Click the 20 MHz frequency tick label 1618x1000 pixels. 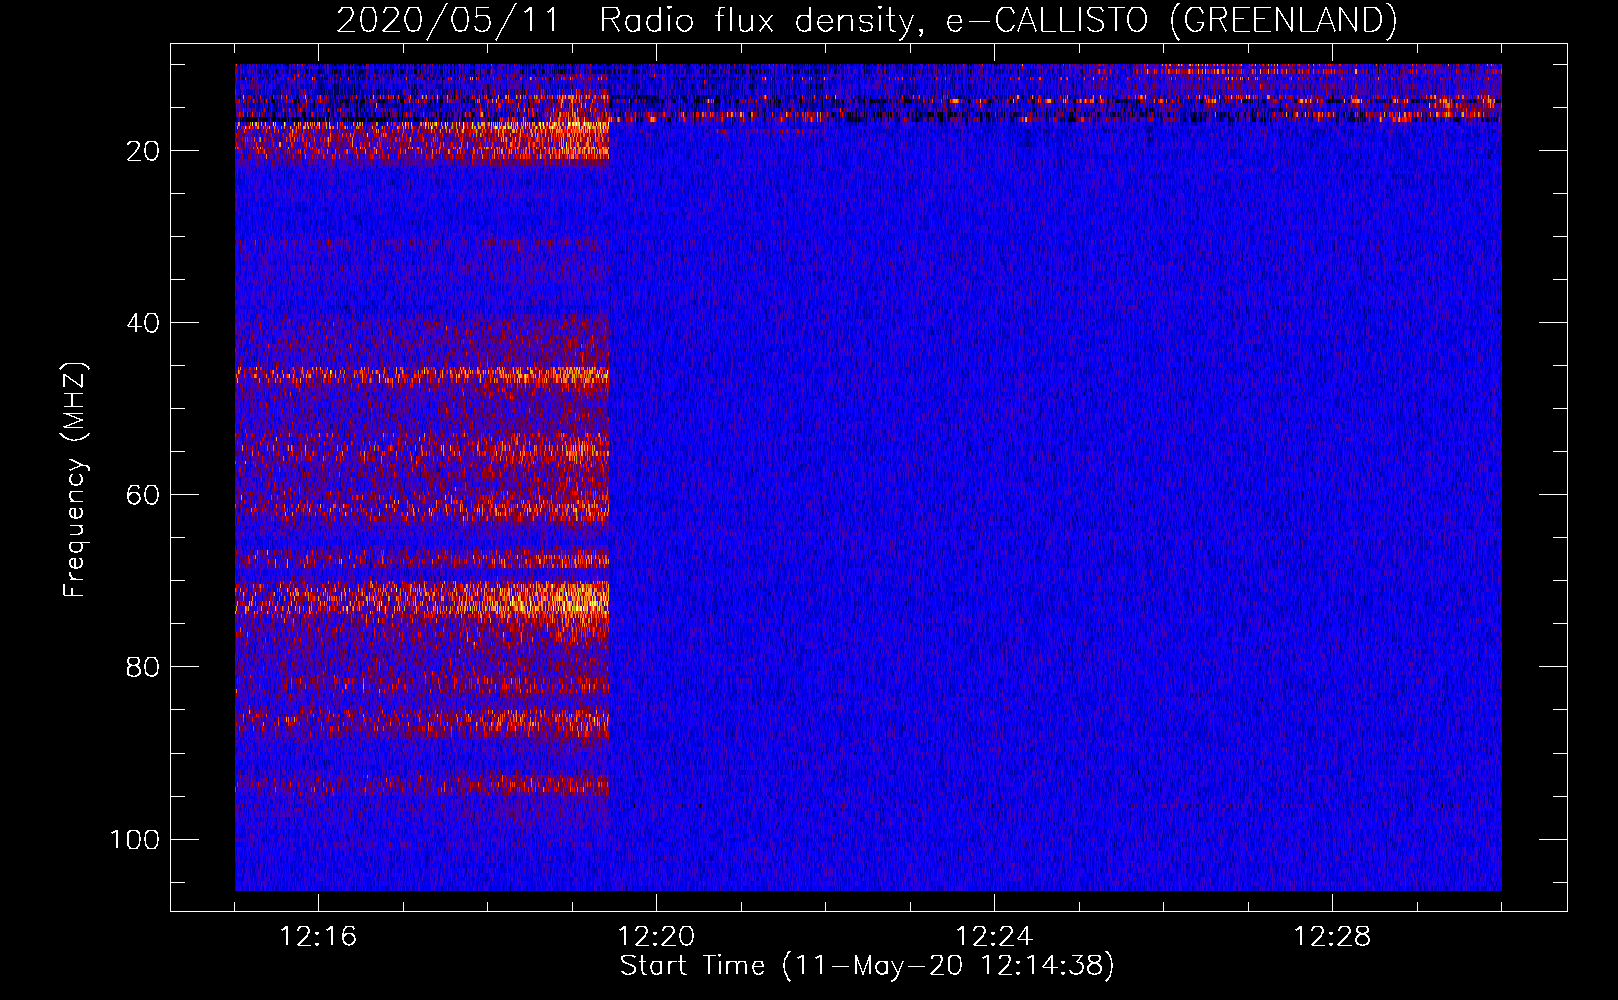click(143, 151)
